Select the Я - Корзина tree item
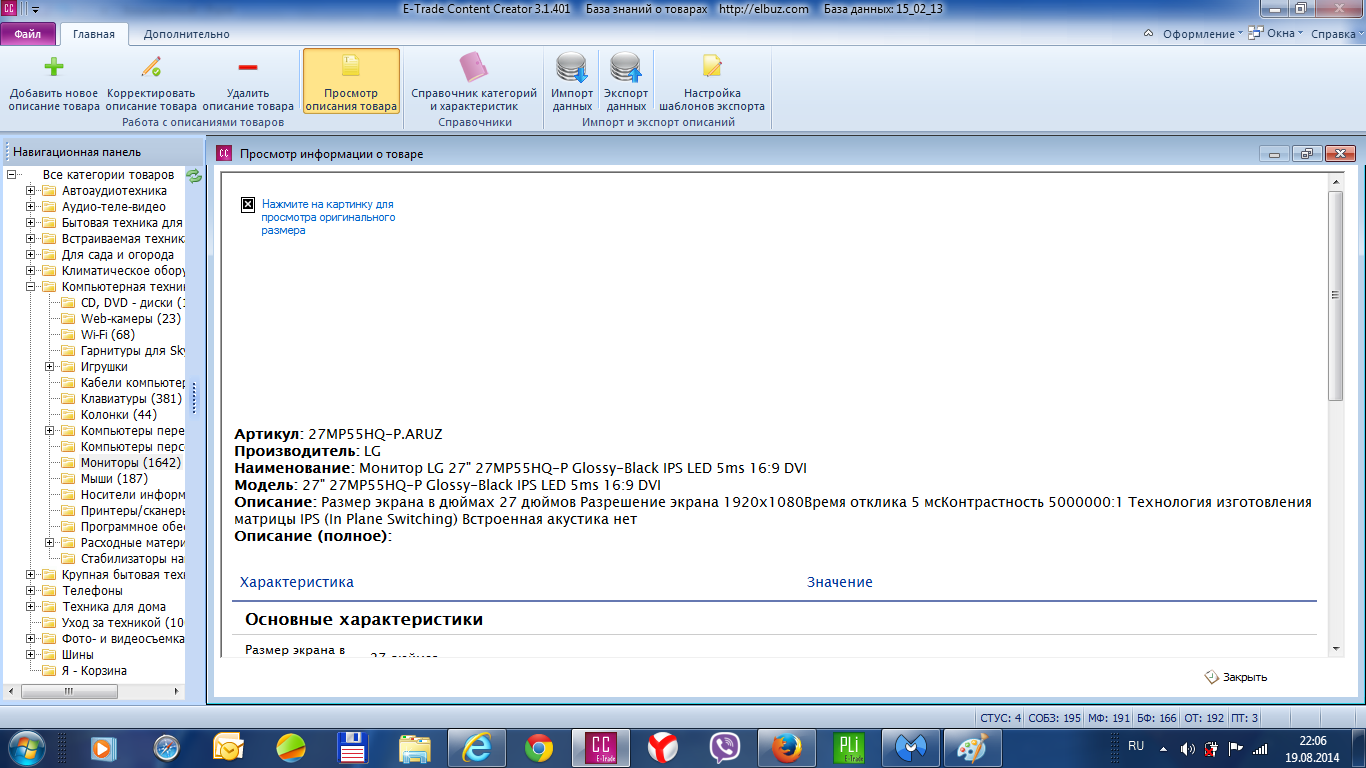1366x768 pixels. click(x=94, y=671)
